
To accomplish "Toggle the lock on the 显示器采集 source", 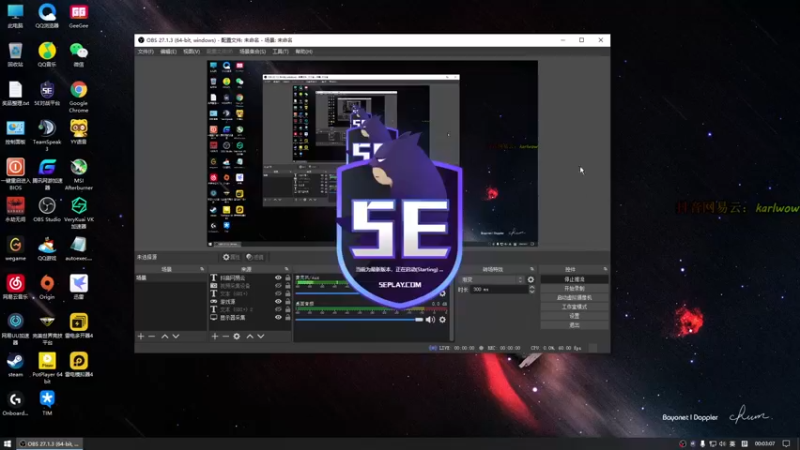I will click(288, 317).
